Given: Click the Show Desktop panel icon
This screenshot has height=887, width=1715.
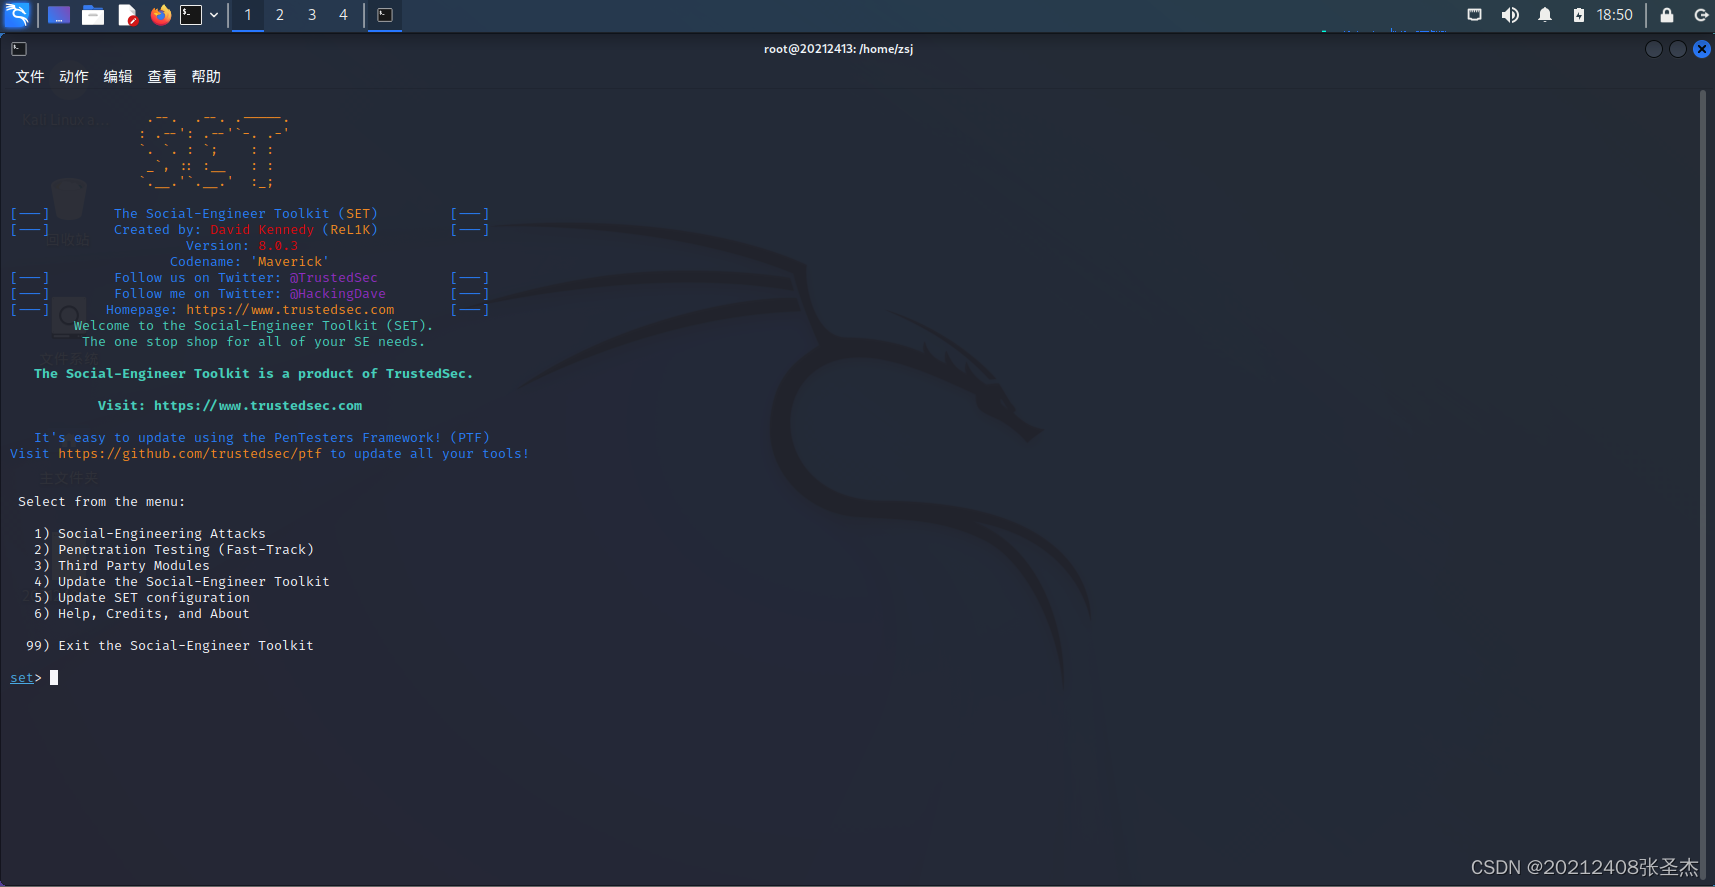Looking at the screenshot, I should (x=59, y=15).
